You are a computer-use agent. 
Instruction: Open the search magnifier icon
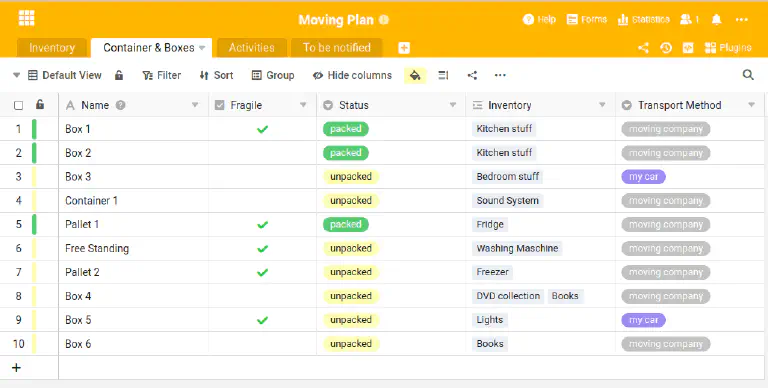point(748,75)
